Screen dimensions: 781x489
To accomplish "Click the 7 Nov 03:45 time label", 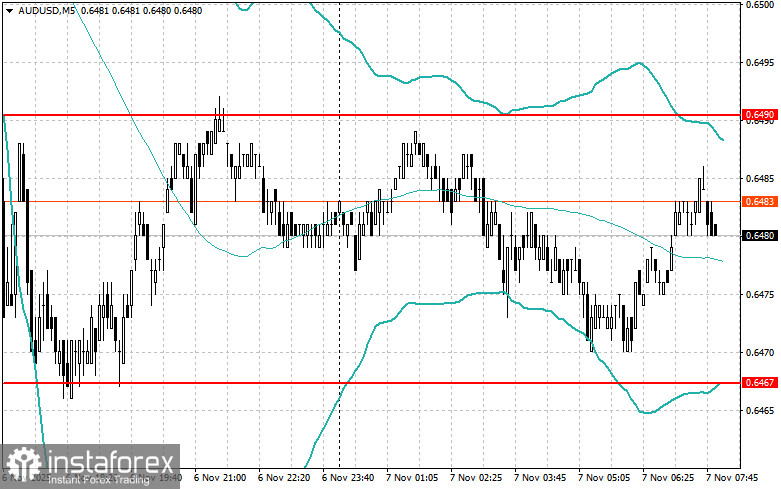I will click(x=540, y=478).
